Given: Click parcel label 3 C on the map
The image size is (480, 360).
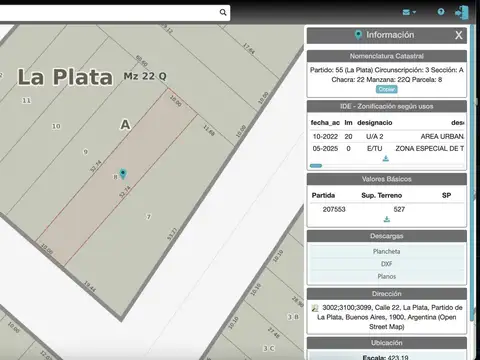Looking at the screenshot, I should [x=269, y=348].
